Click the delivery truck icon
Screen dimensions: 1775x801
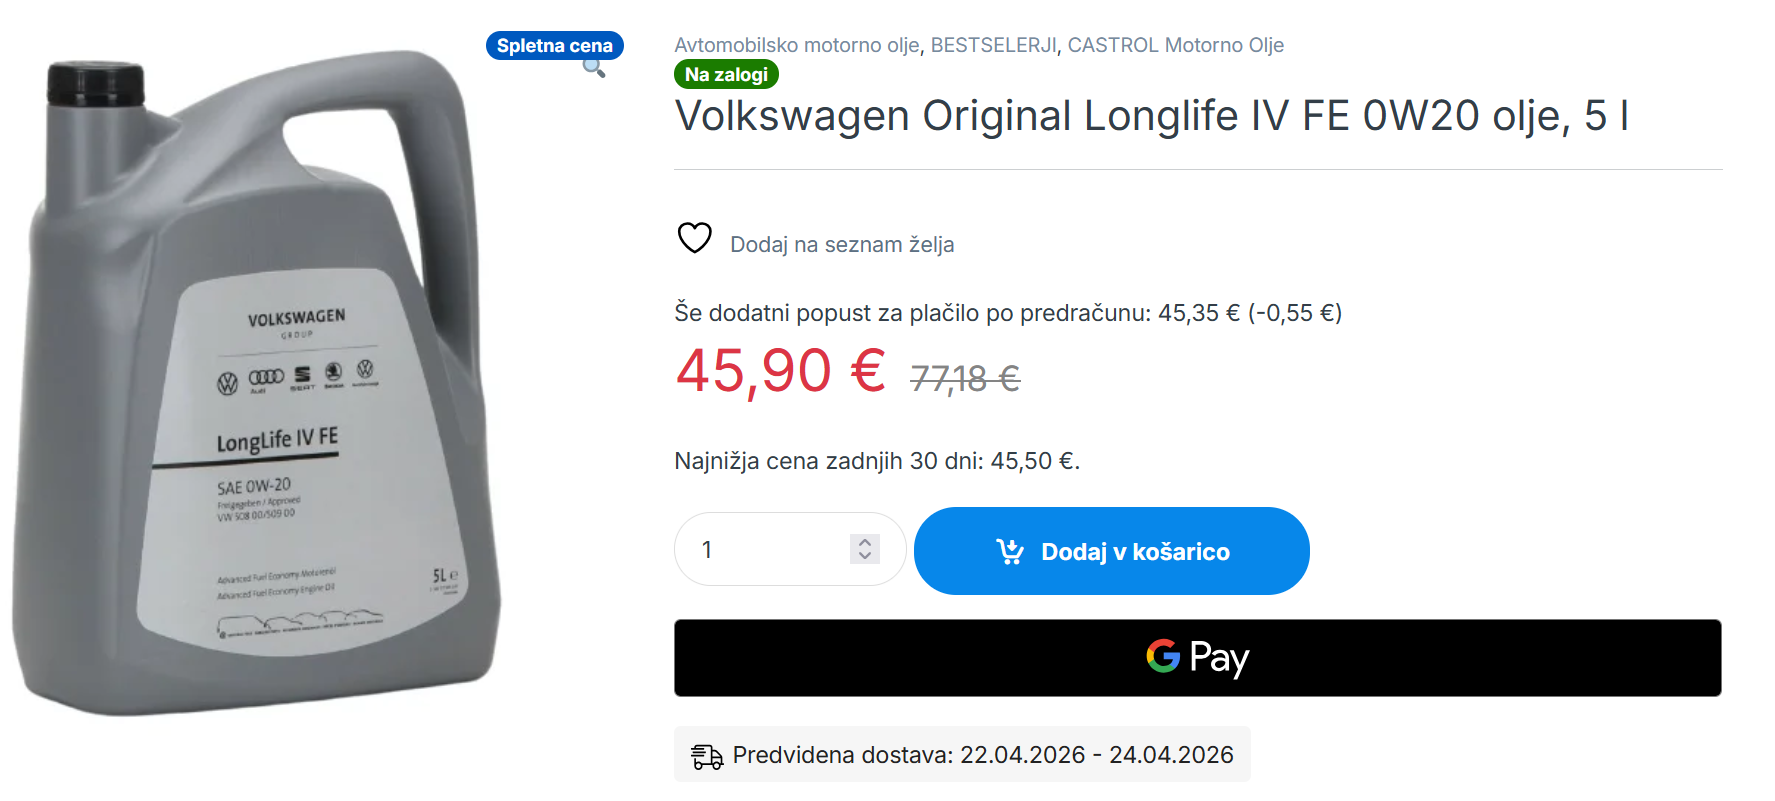[x=707, y=756]
